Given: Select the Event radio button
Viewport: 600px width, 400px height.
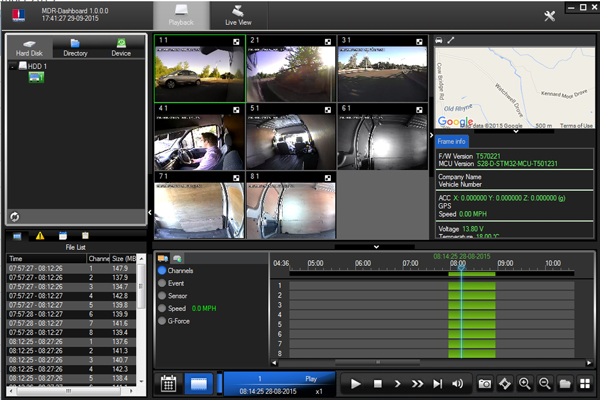Looking at the screenshot, I should [163, 284].
